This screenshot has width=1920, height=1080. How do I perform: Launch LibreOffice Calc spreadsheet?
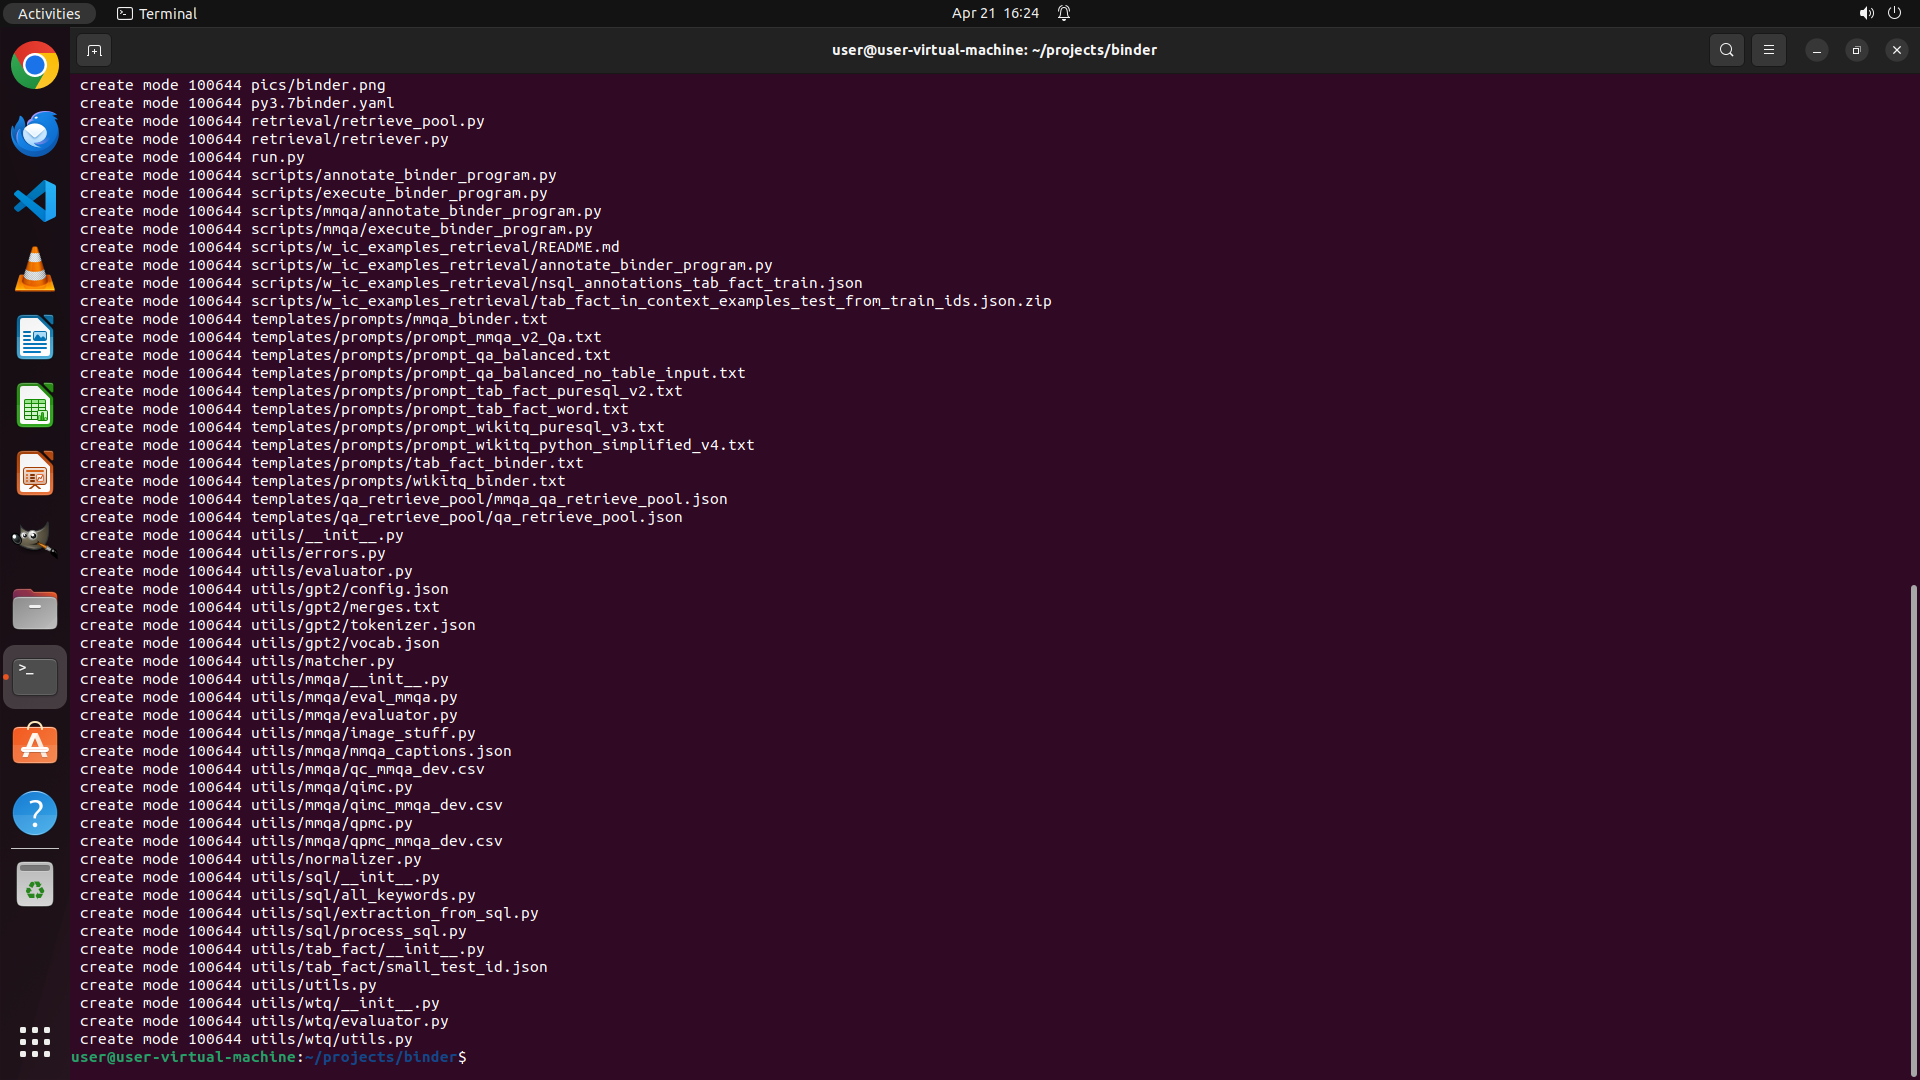click(x=35, y=405)
